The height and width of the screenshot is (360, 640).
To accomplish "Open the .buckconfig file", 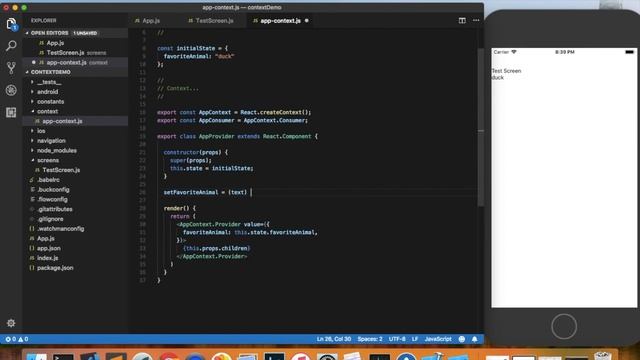I will 53,190.
